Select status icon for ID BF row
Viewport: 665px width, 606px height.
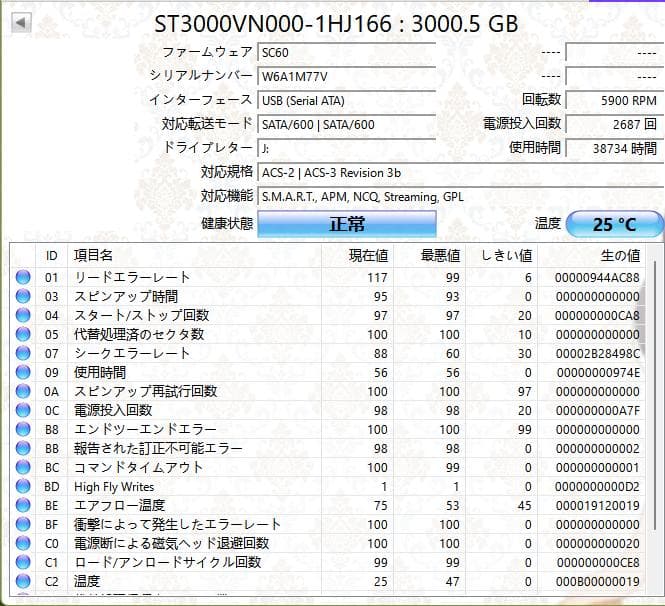coord(23,524)
